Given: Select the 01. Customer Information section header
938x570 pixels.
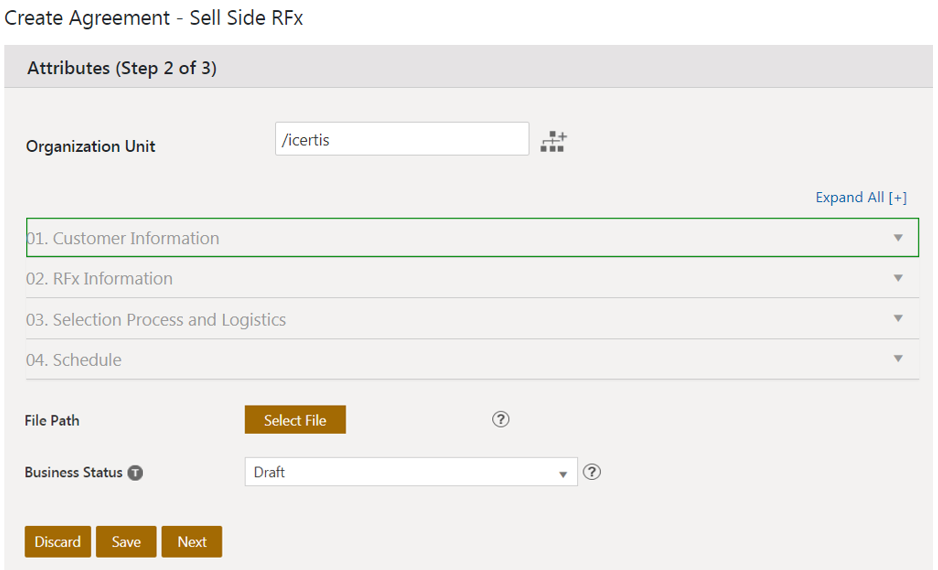Looking at the screenshot, I should click(x=123, y=238).
